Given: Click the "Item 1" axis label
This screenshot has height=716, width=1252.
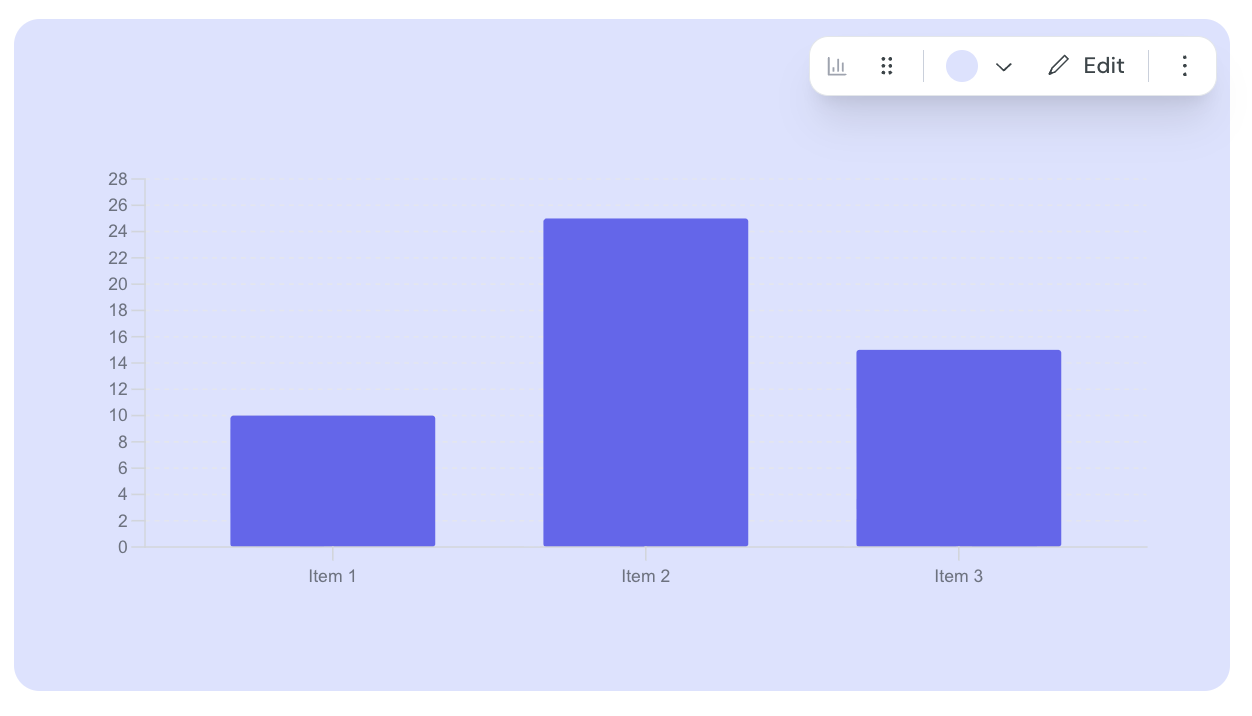Looking at the screenshot, I should coord(333,576).
